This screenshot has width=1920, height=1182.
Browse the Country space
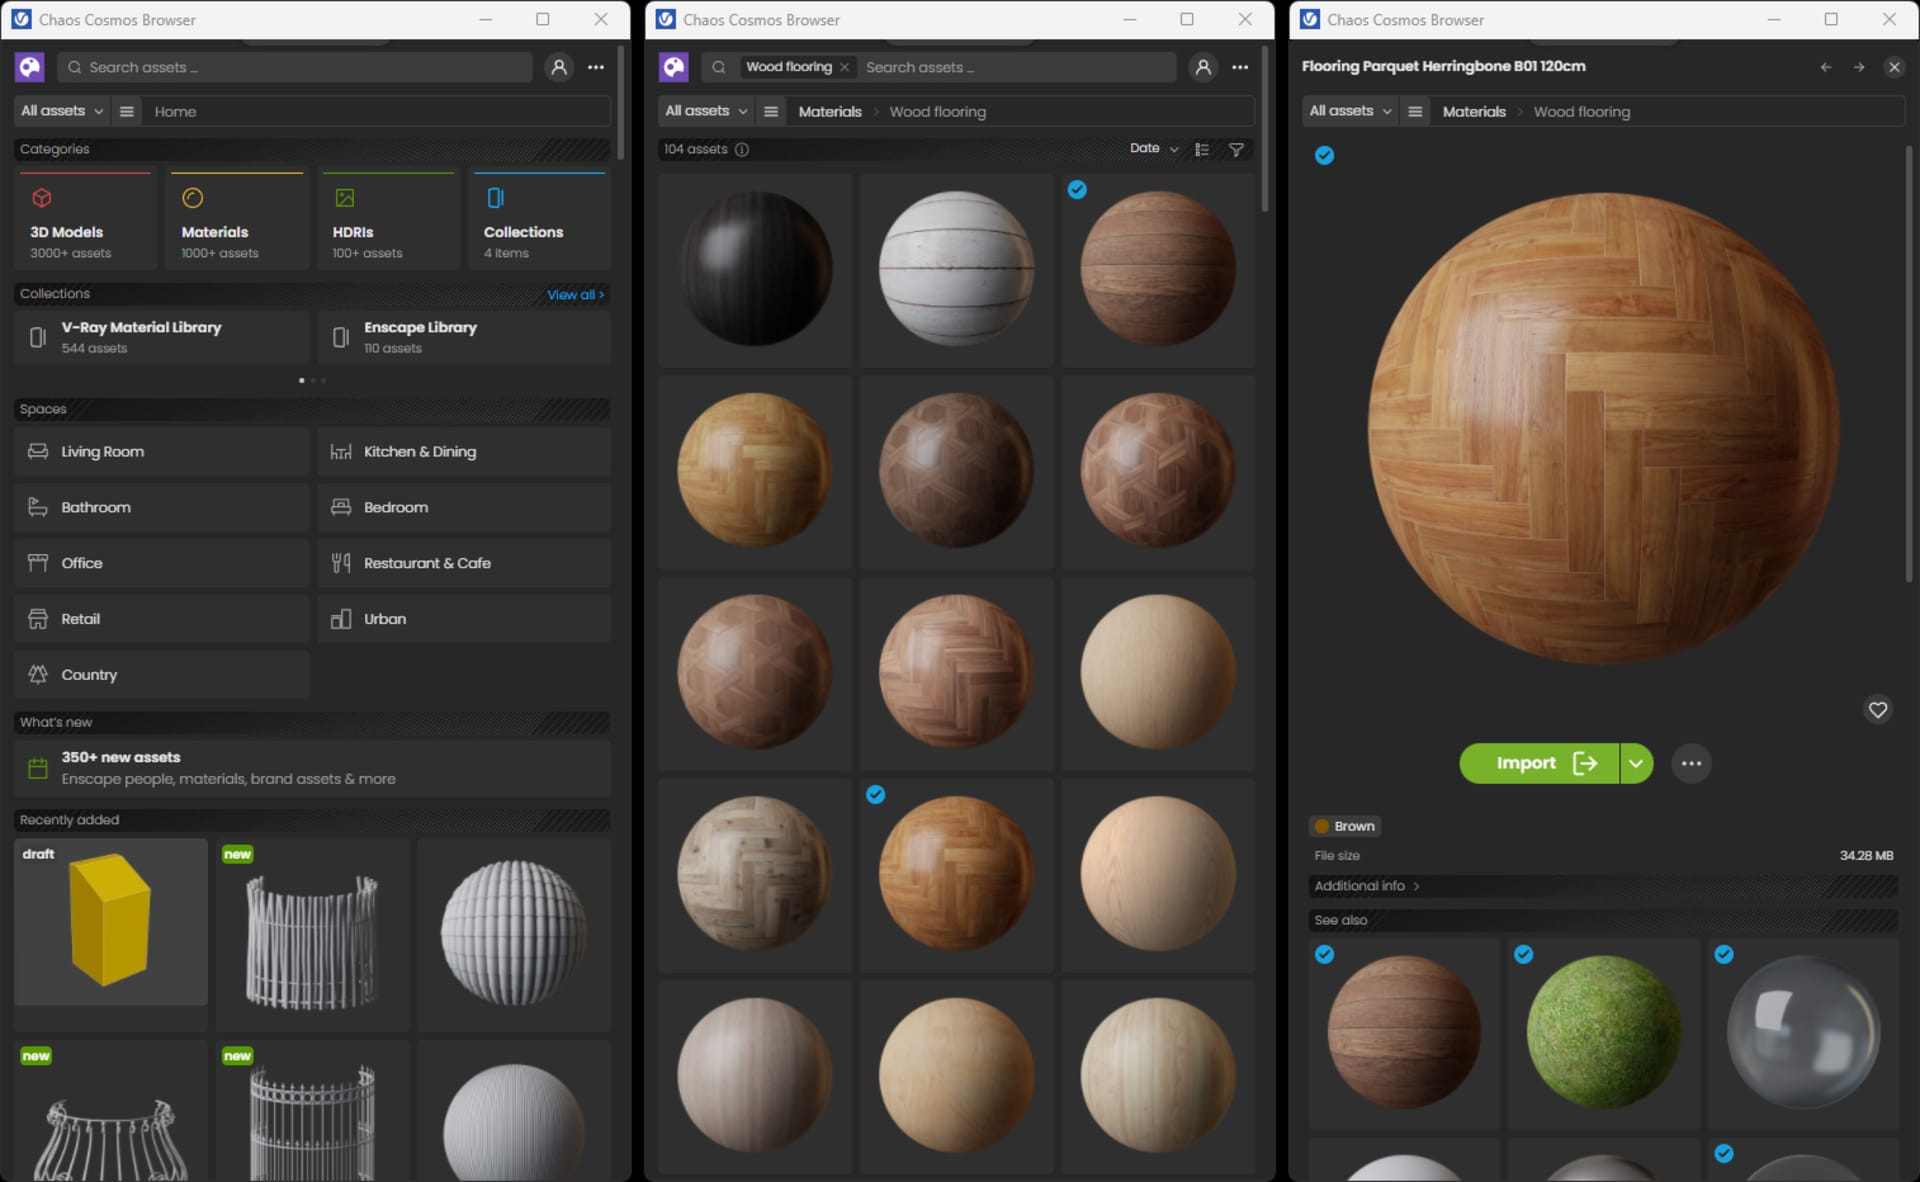click(x=161, y=675)
